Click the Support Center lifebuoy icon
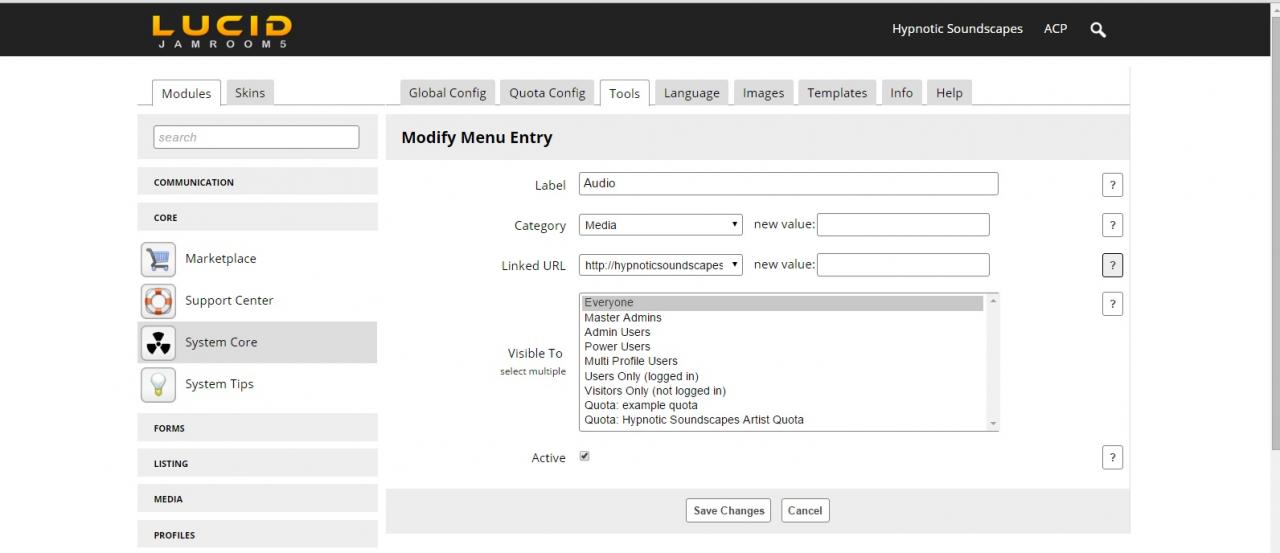 [158, 301]
